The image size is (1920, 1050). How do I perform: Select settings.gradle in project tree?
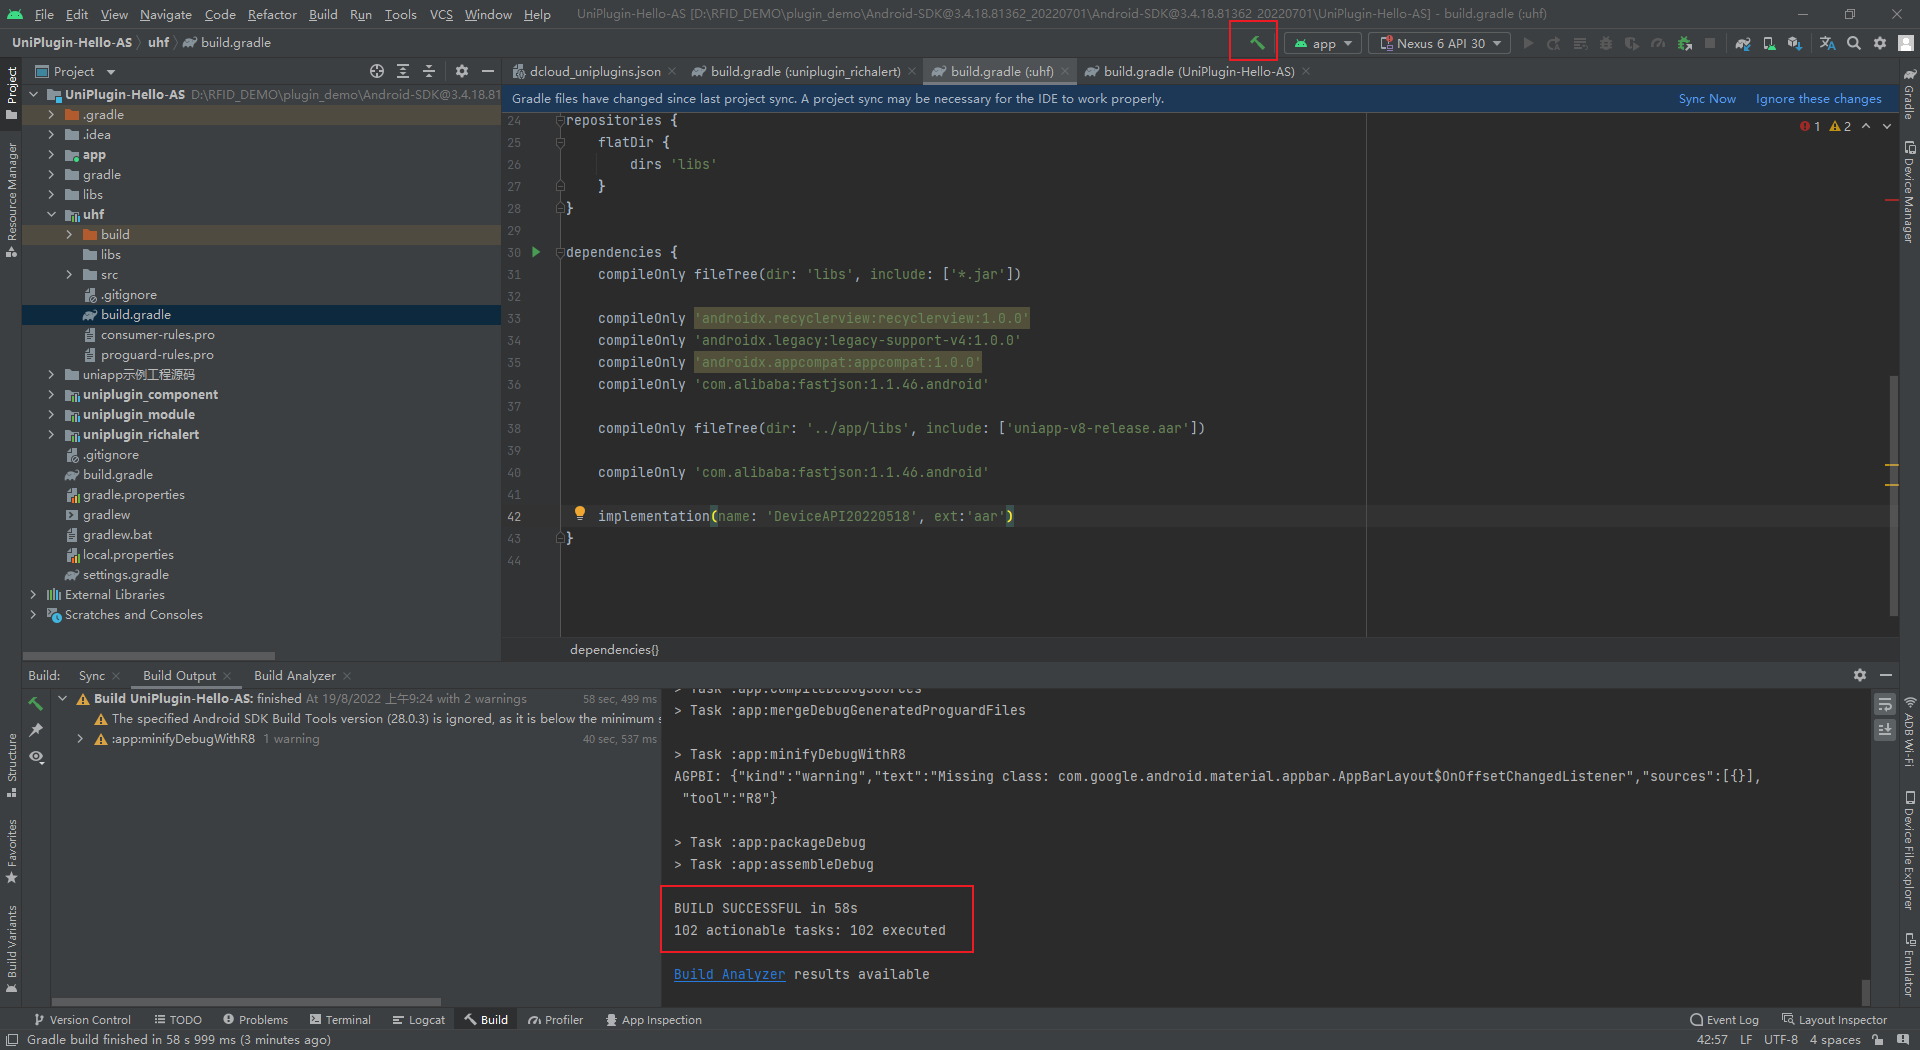pyautogui.click(x=125, y=574)
